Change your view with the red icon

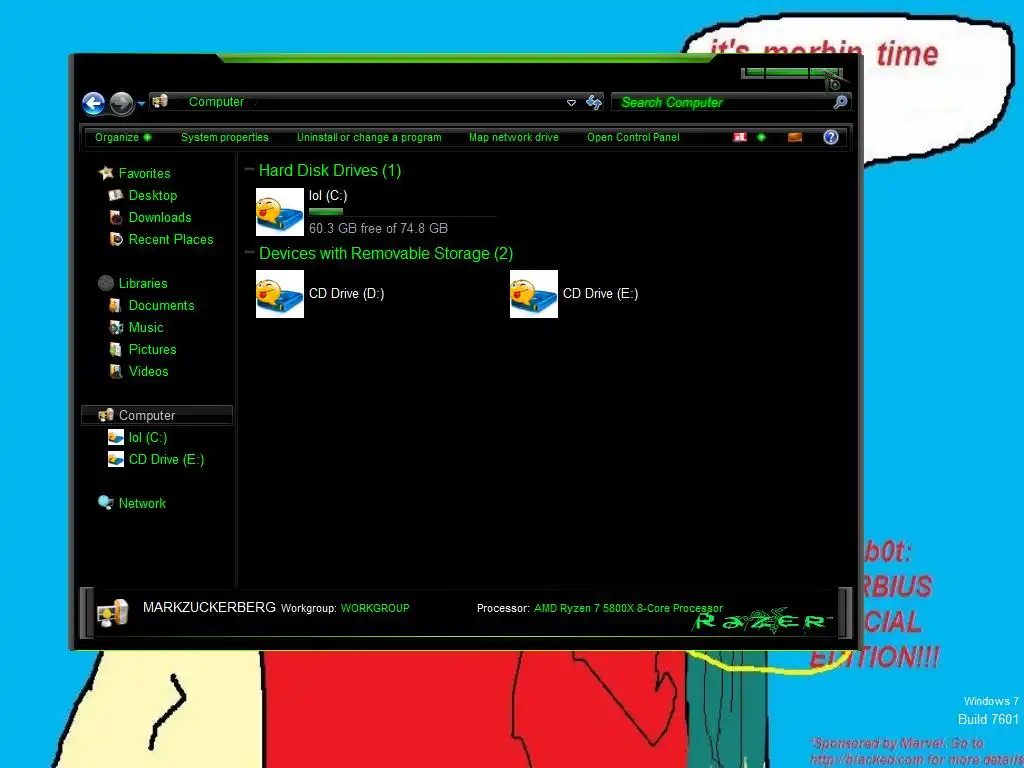pos(740,137)
